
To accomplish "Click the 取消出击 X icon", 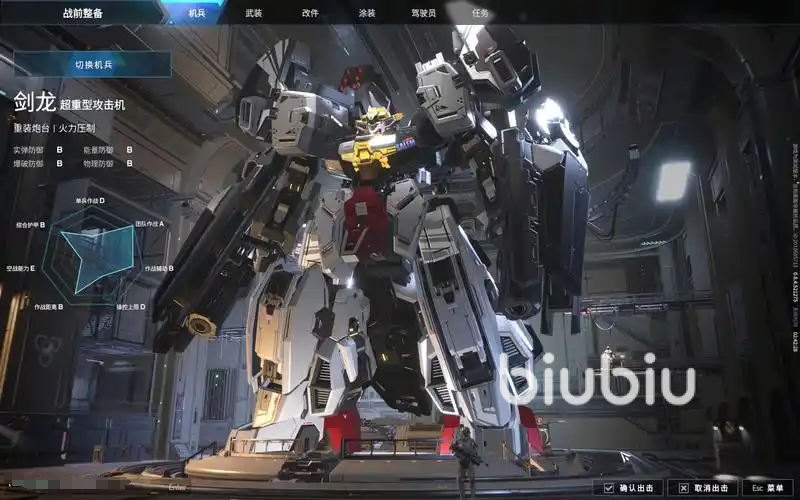I will pos(683,488).
